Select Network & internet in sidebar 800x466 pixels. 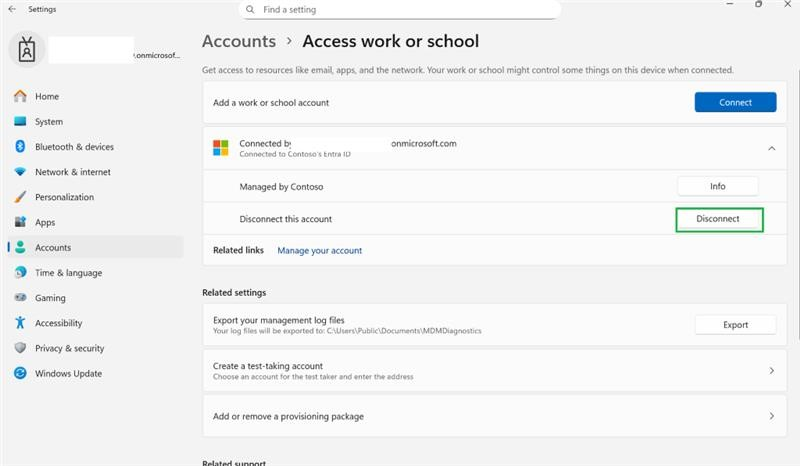[93, 172]
